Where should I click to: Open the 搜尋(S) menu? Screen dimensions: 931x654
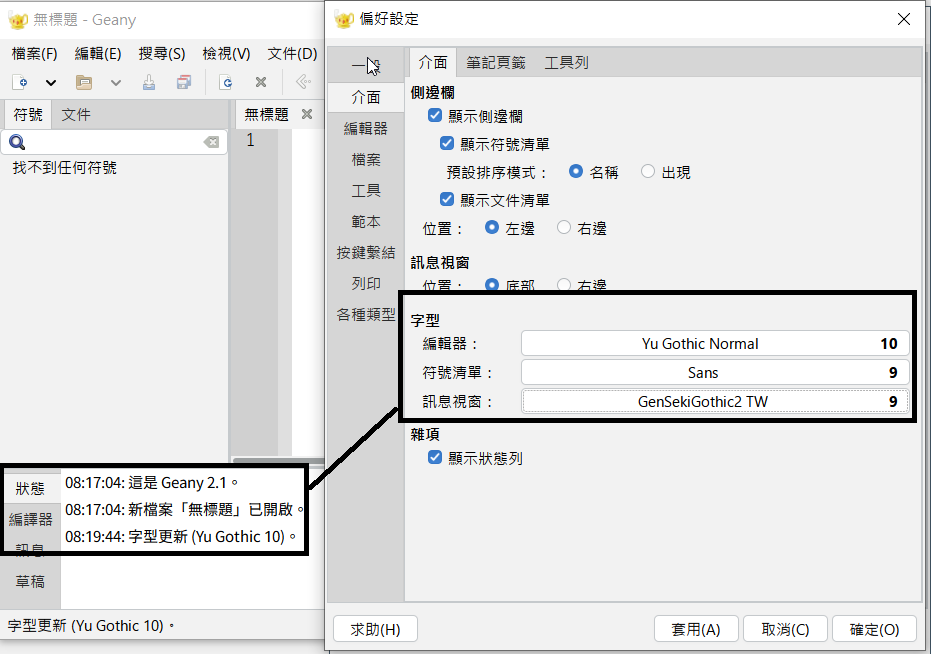point(161,54)
